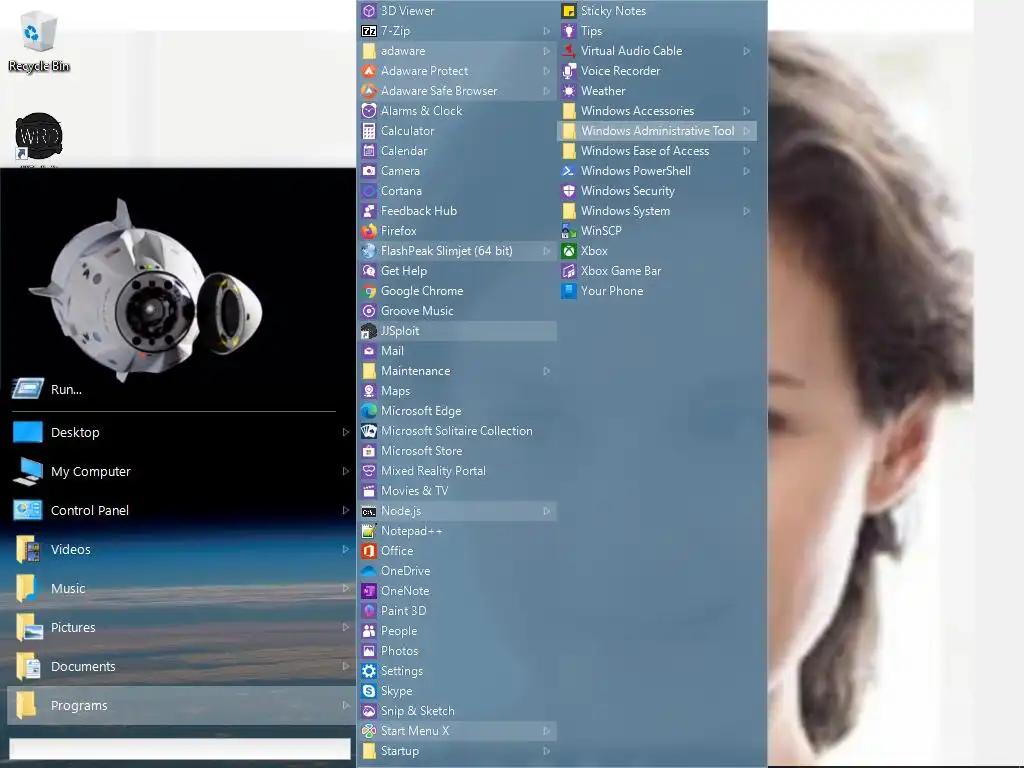Select My Computer menu entry

pos(181,471)
